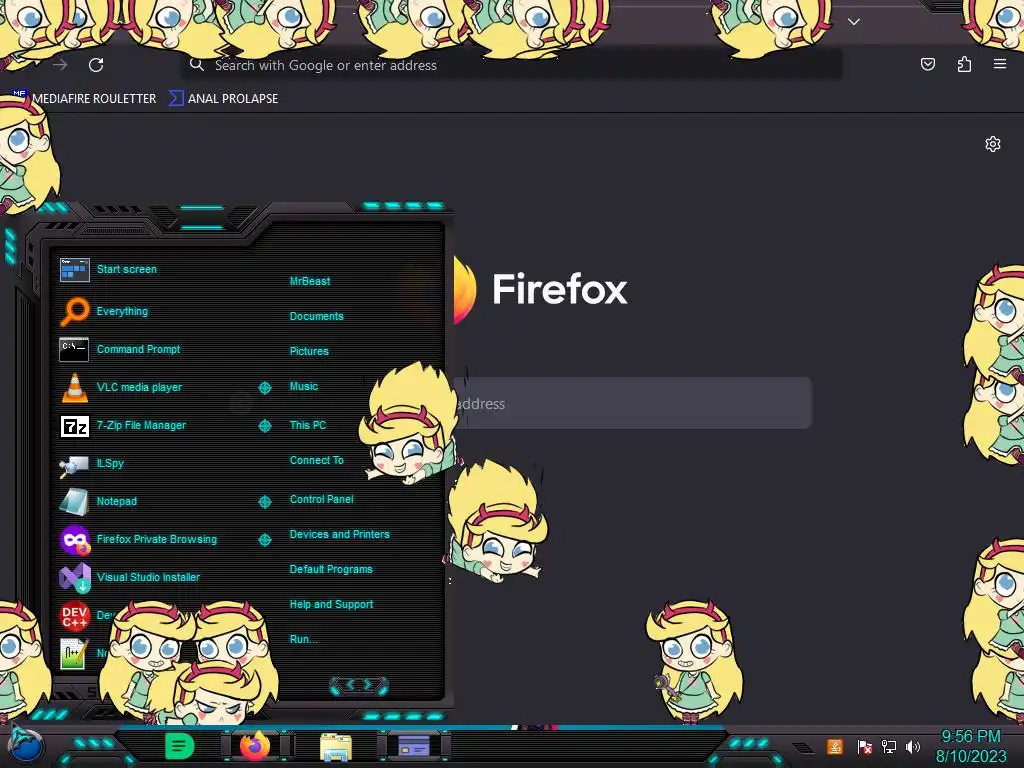Open This PC from start menu
Screen dimensions: 1024x768
pyautogui.click(x=308, y=424)
